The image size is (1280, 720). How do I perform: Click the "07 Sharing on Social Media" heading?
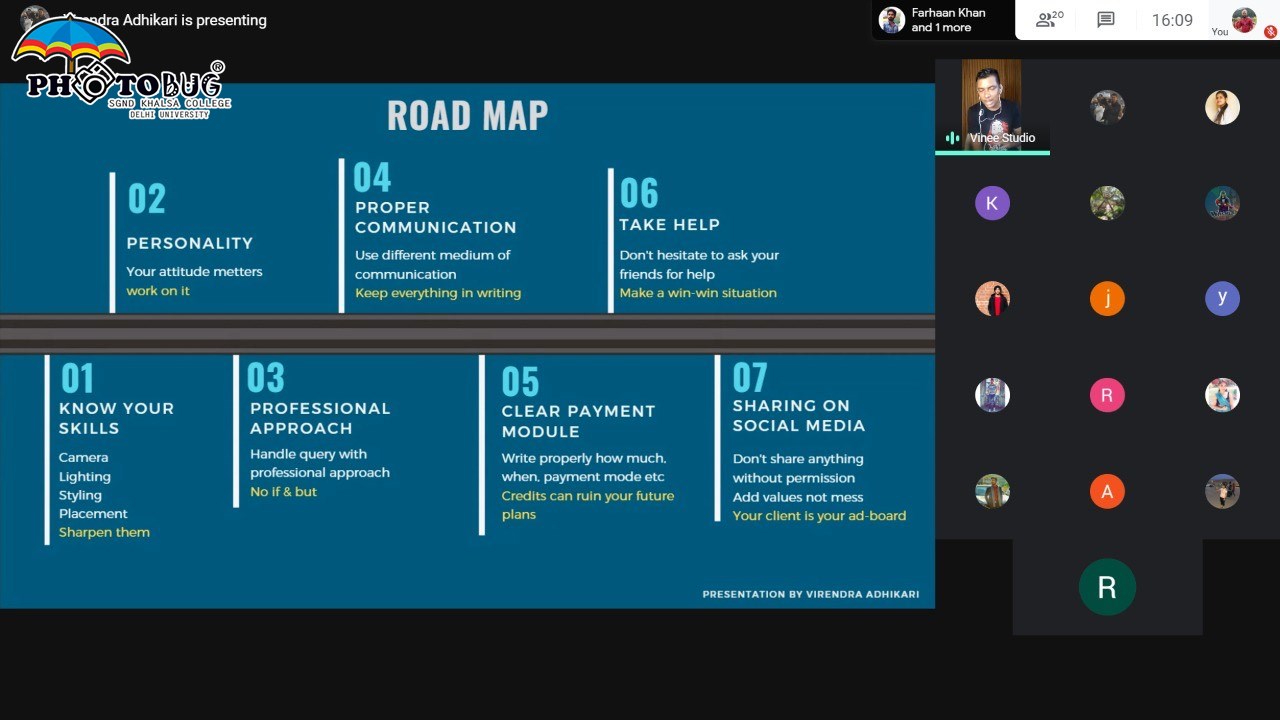point(798,415)
